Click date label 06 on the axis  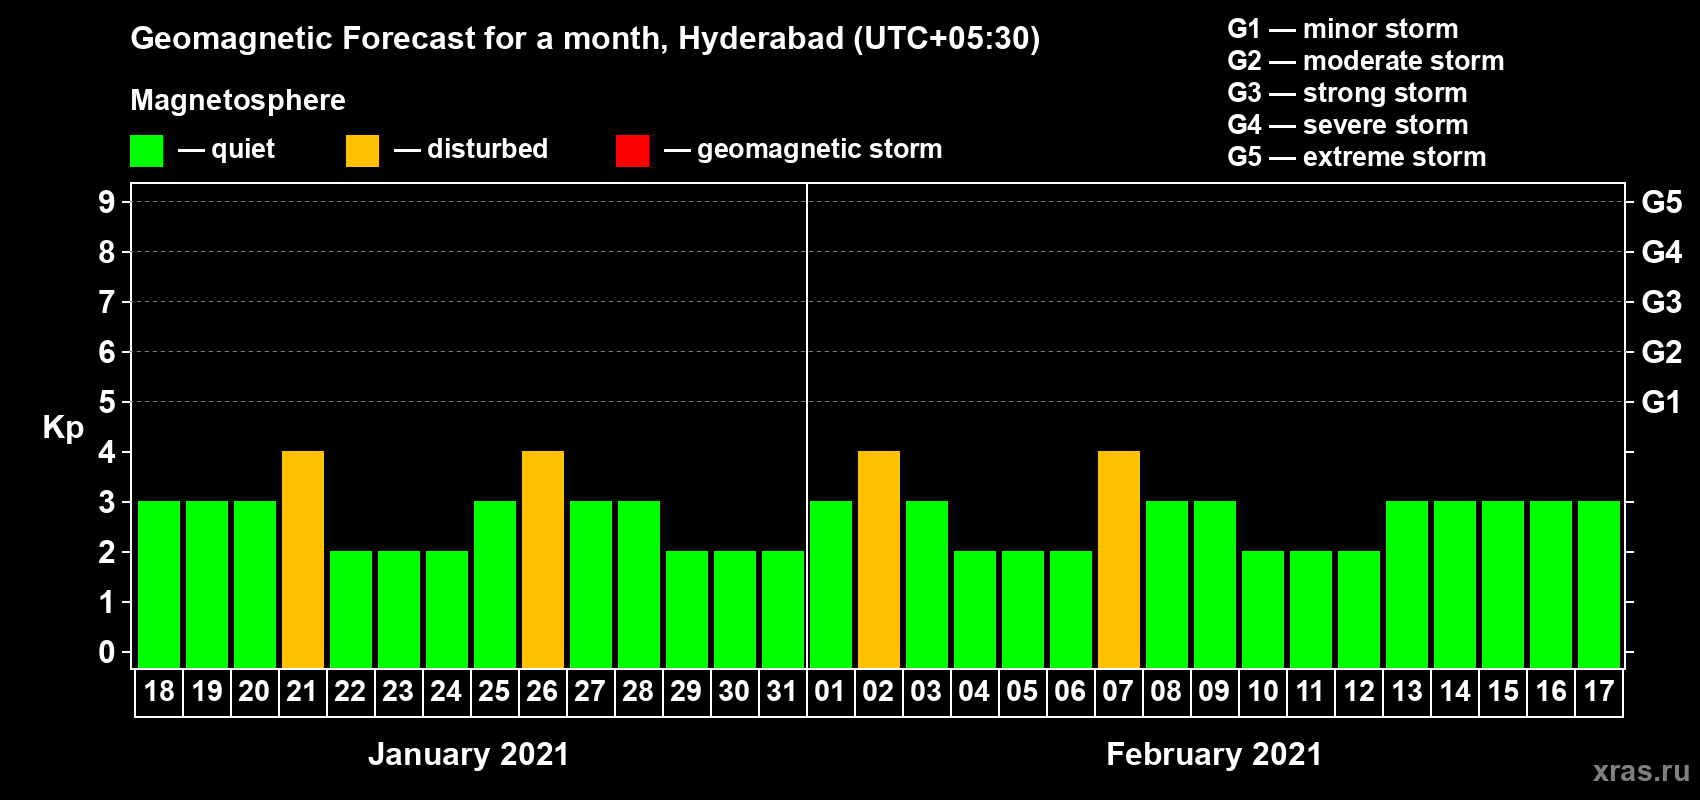[x=1070, y=692]
